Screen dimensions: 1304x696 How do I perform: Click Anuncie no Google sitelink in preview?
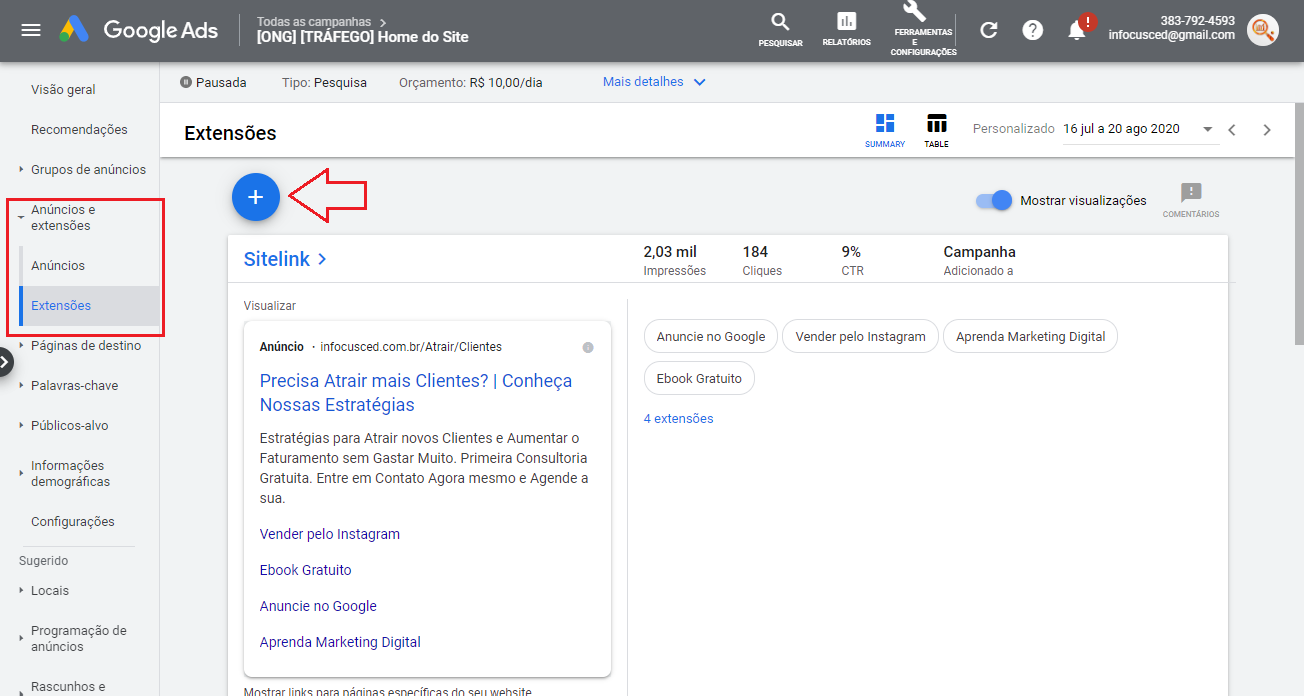tap(318, 606)
